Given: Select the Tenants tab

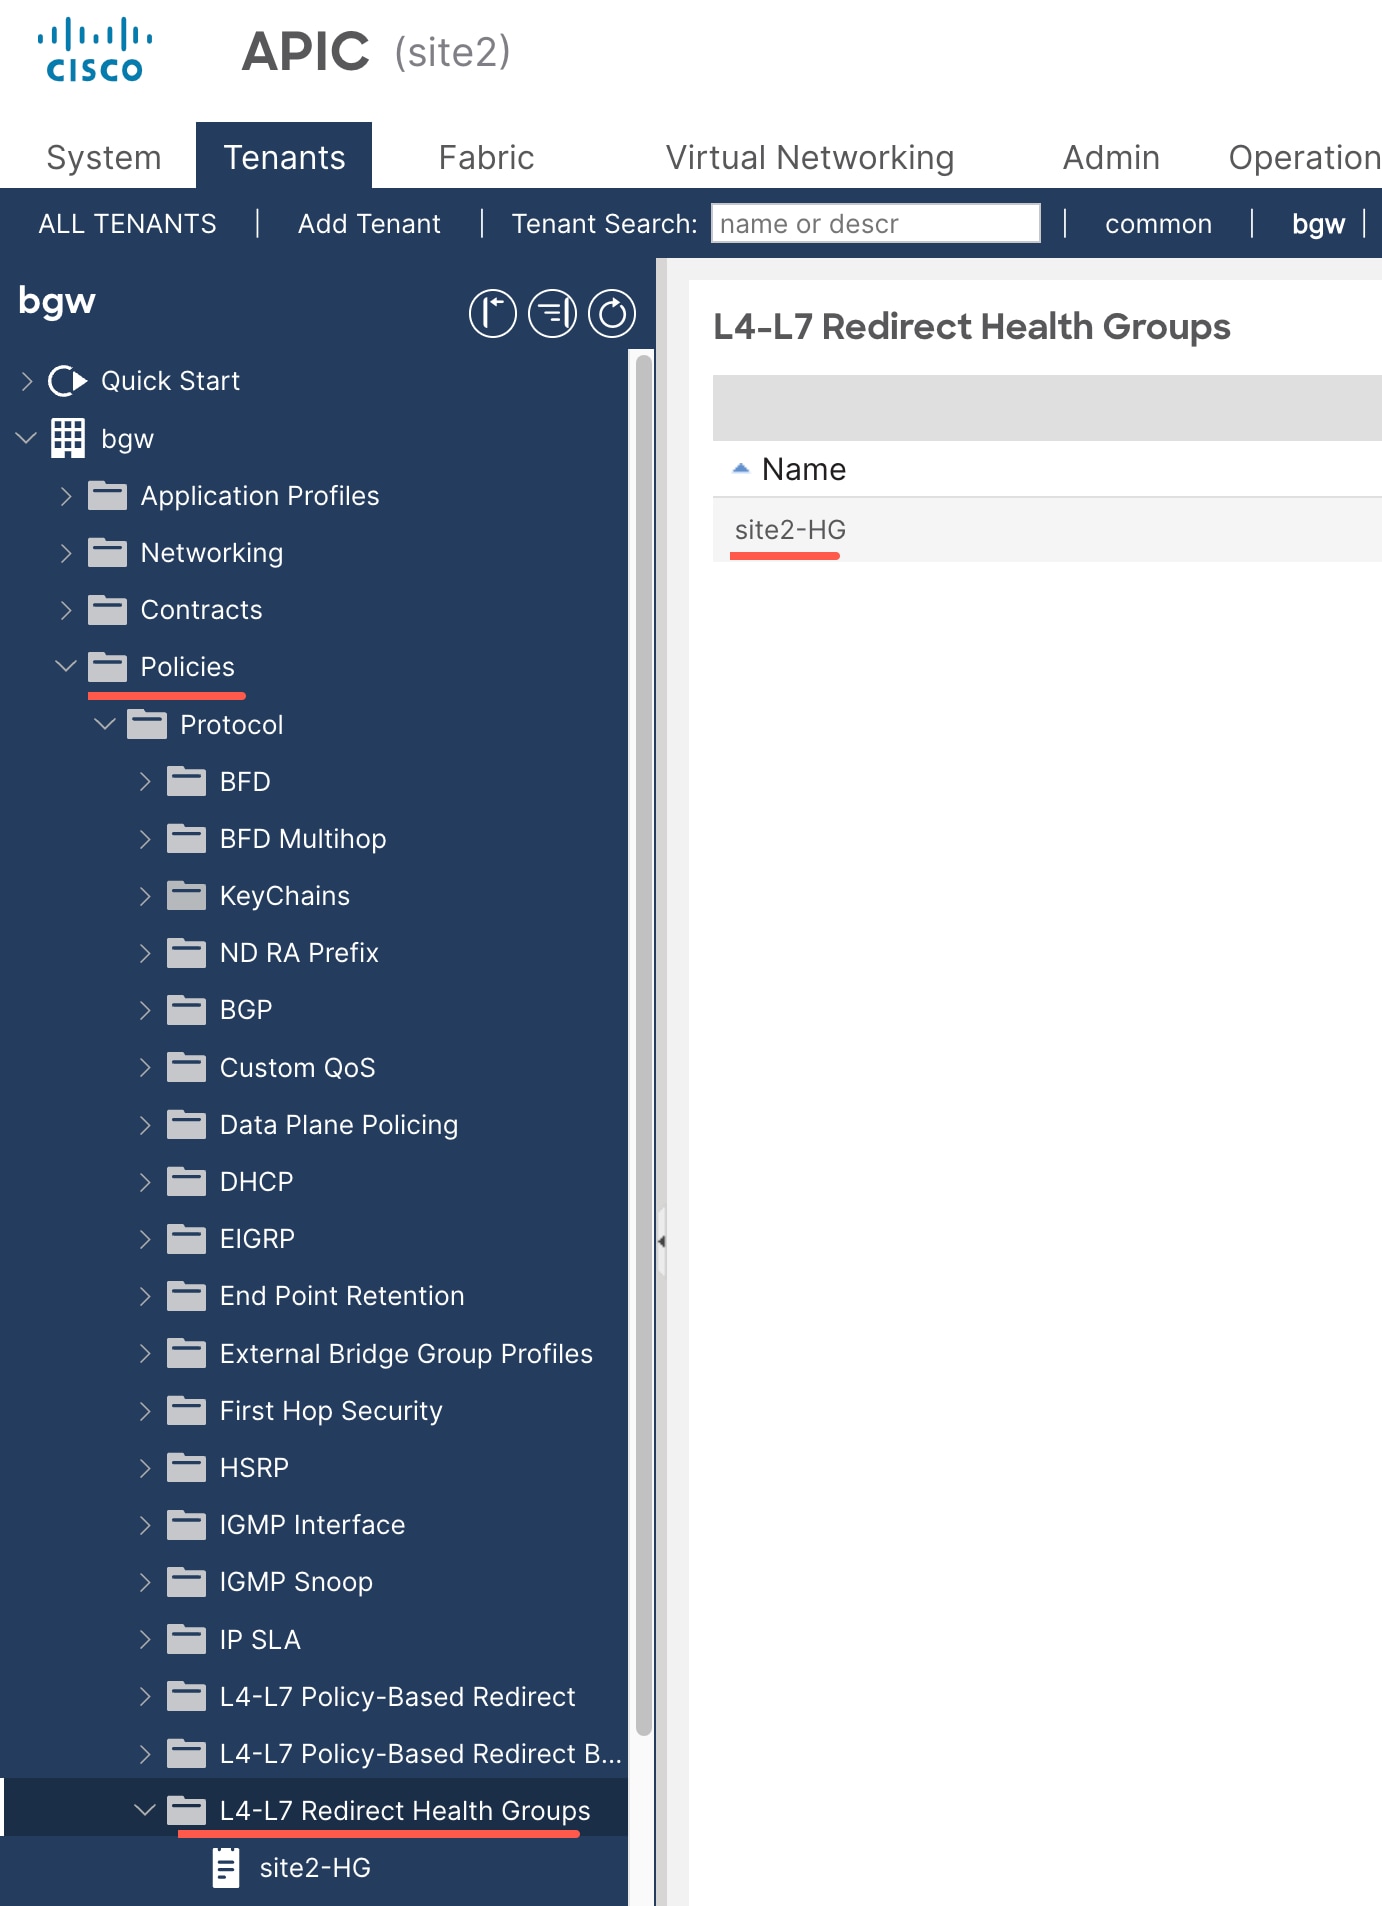Looking at the screenshot, I should coord(284,157).
